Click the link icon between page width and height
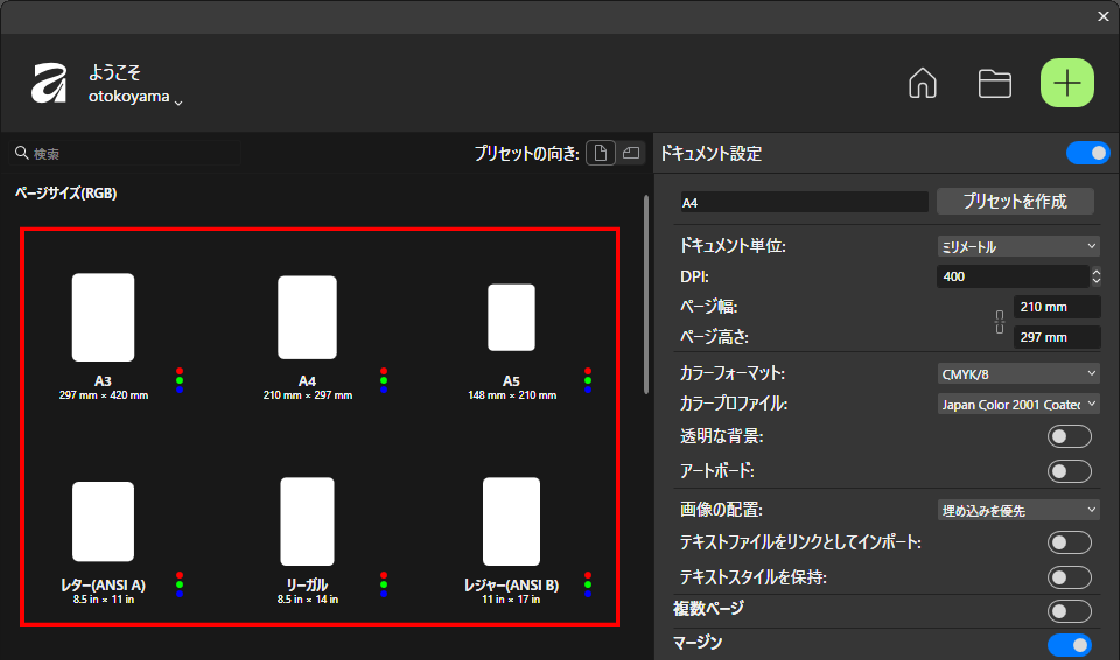This screenshot has height=660, width=1120. tap(999, 322)
